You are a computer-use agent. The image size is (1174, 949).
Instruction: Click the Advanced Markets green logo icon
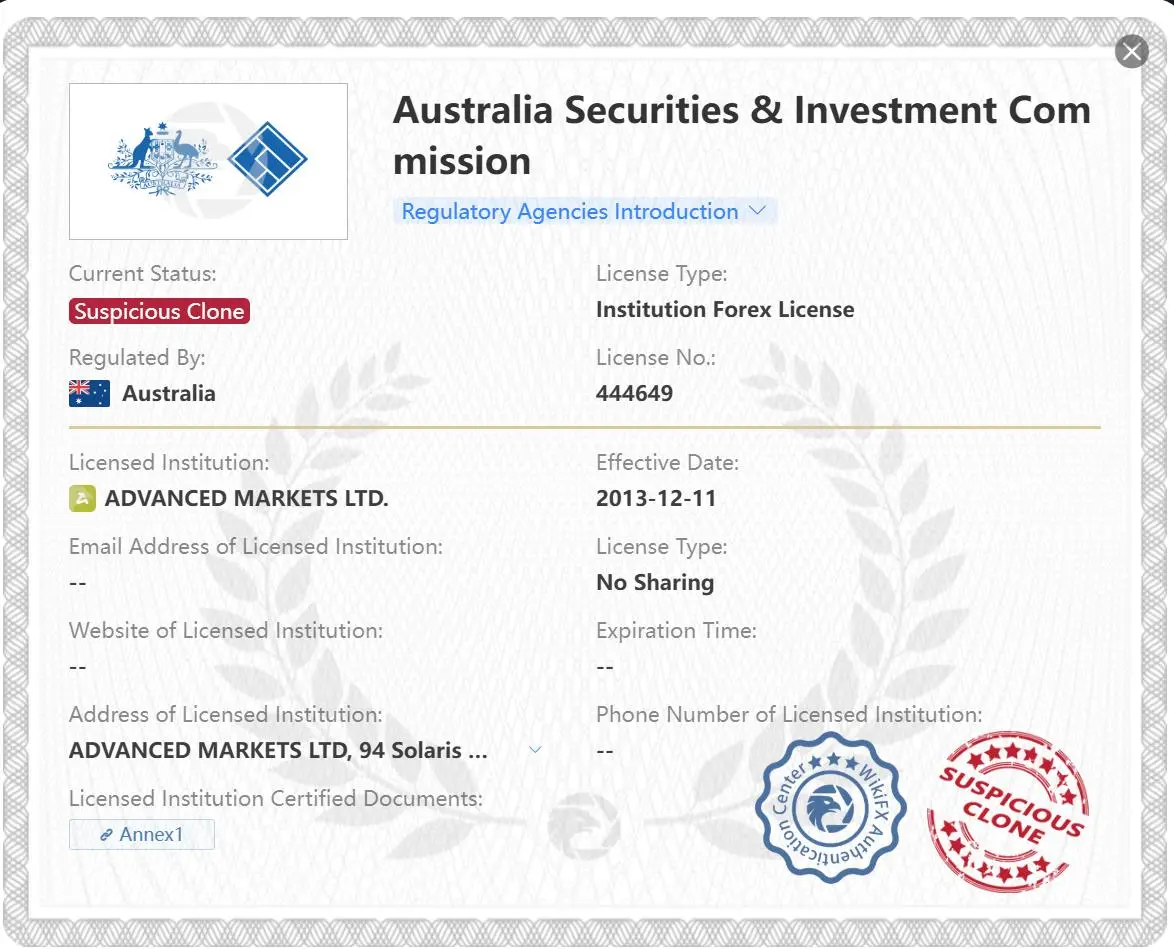click(x=82, y=498)
